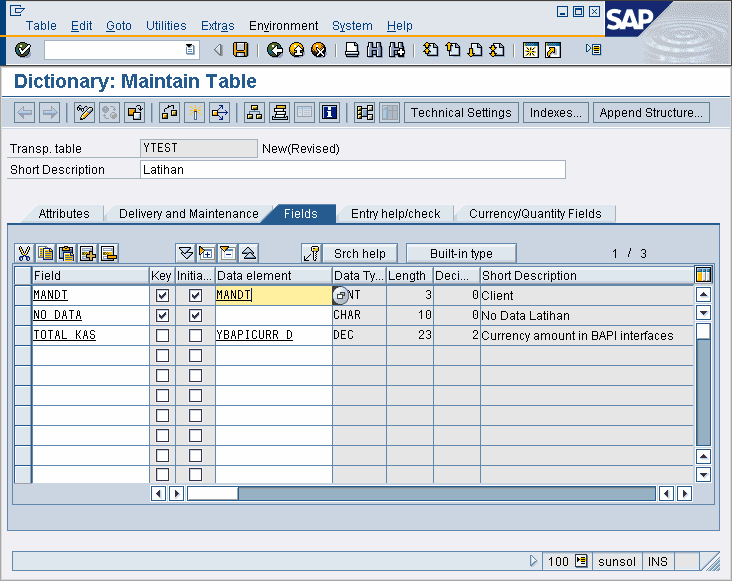The image size is (732, 581).
Task: Open the status bar system selection list
Action: 581,560
